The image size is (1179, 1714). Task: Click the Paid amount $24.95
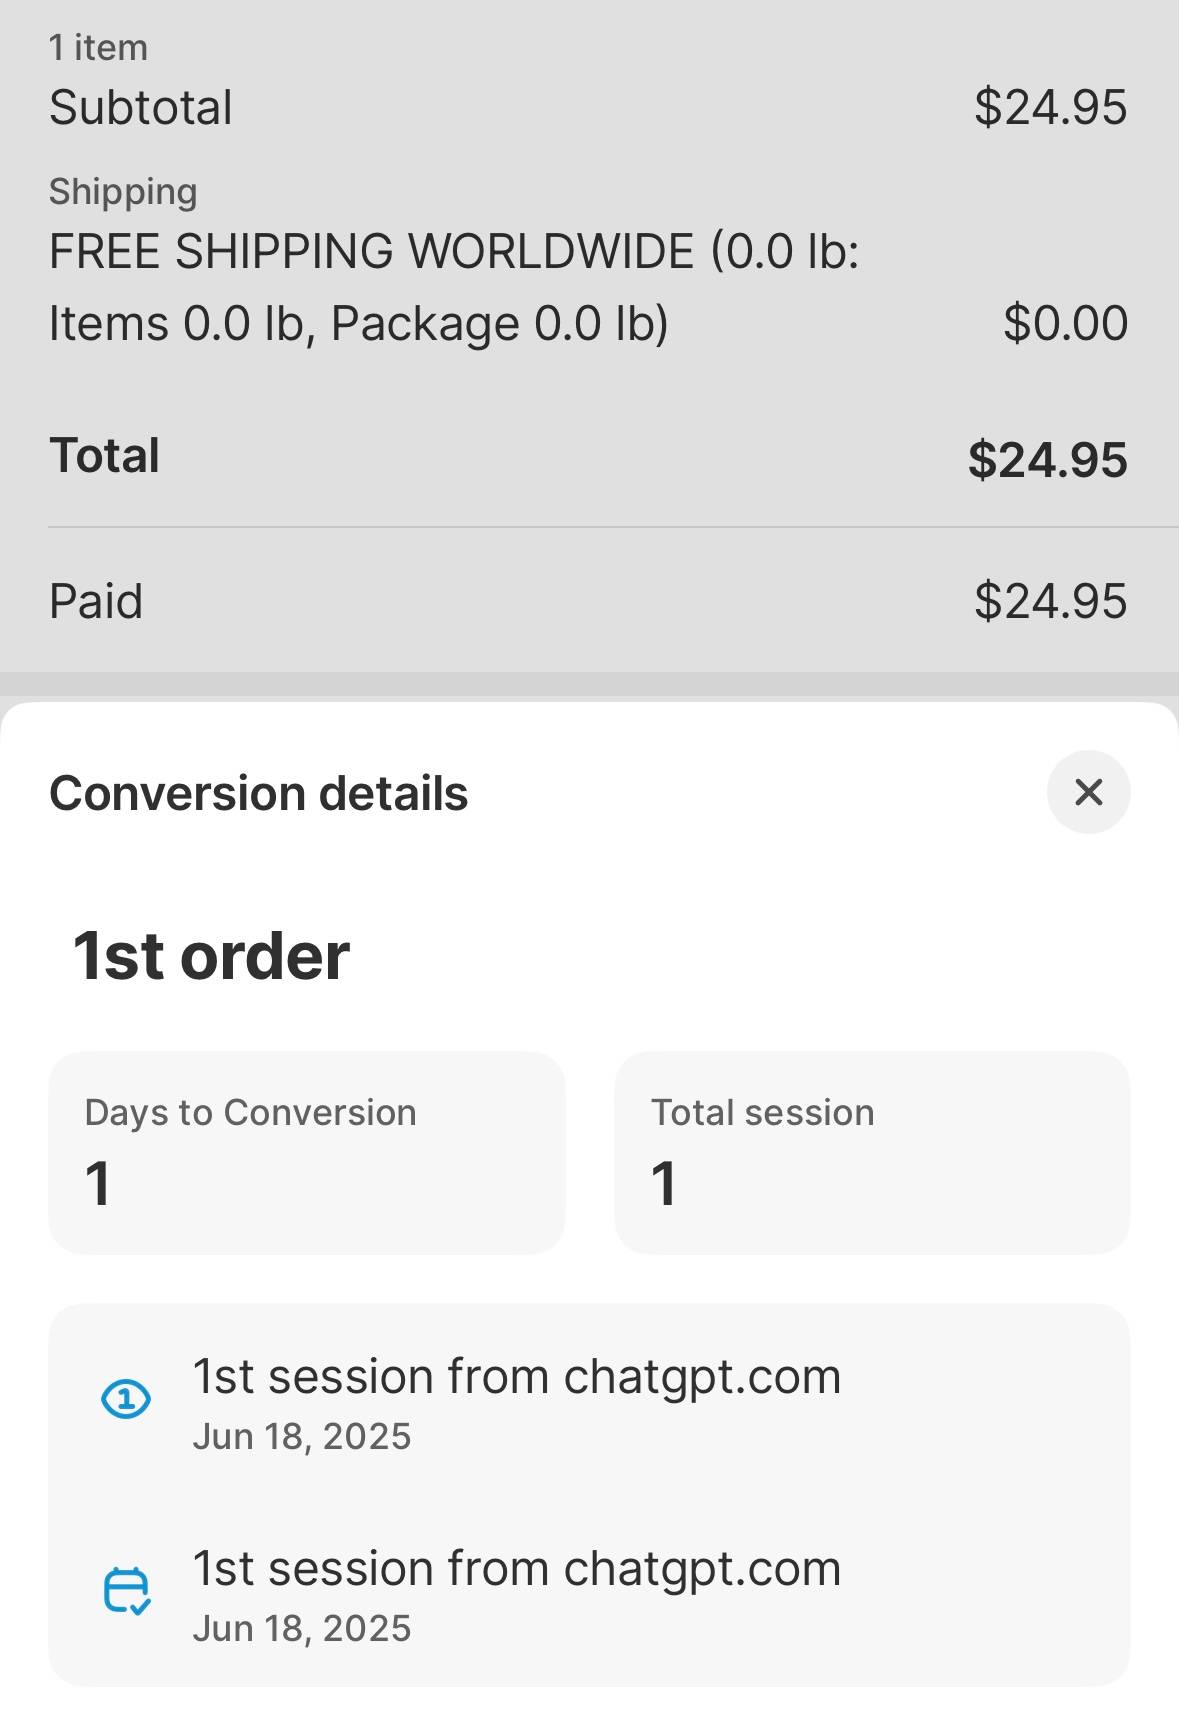point(1051,599)
